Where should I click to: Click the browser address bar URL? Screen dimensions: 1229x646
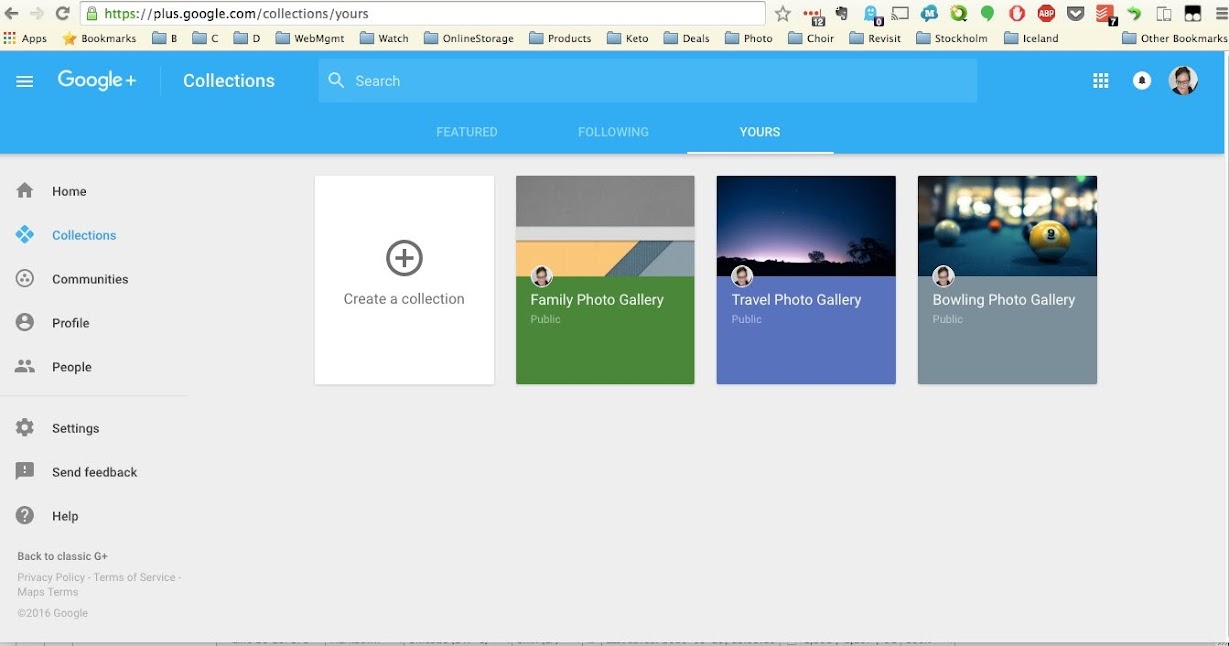pyautogui.click(x=422, y=14)
